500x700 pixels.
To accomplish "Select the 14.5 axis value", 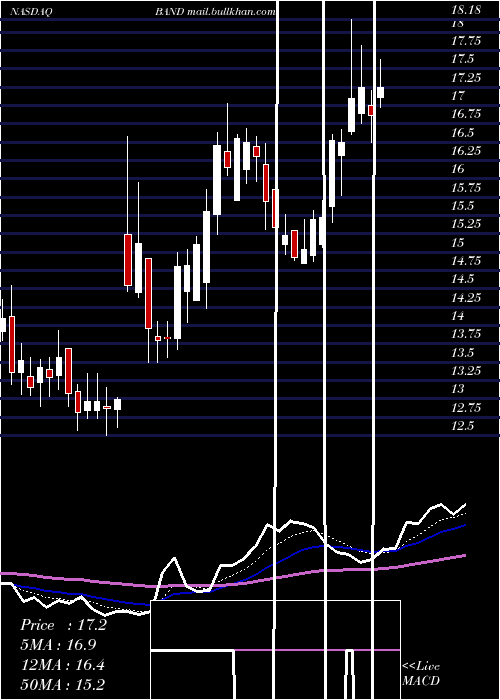I will 463,279.
